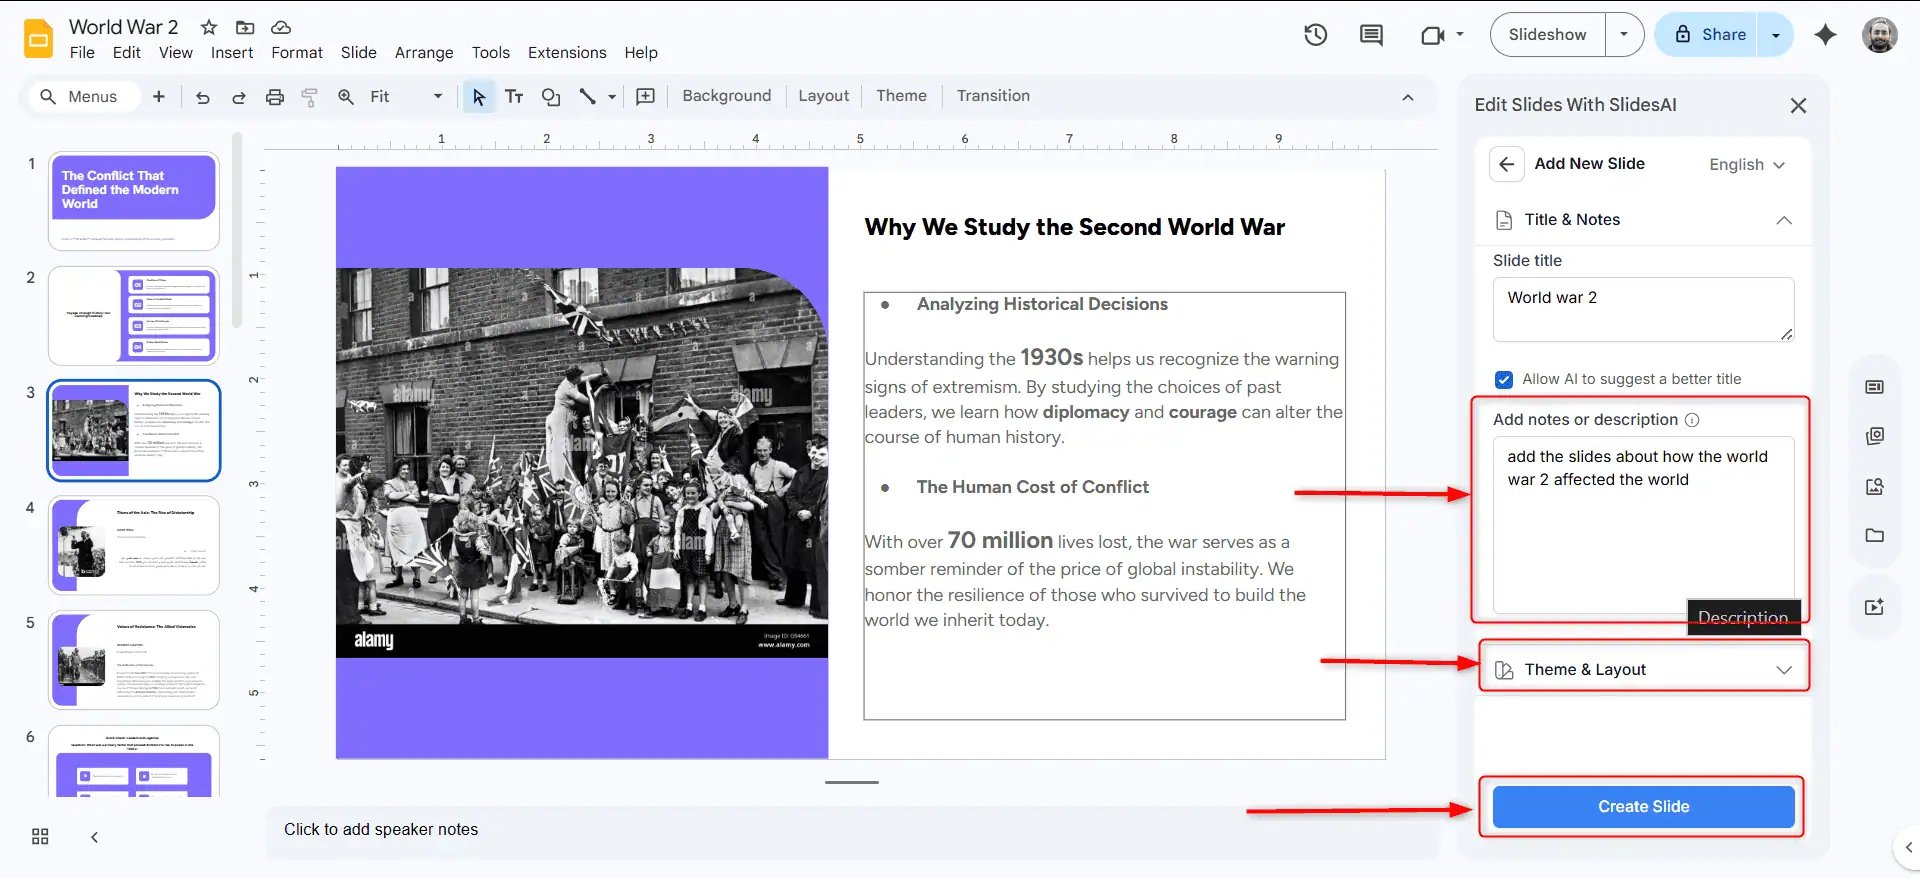Viewport: 1920px width, 878px height.
Task: Open the Format menu
Action: [297, 53]
